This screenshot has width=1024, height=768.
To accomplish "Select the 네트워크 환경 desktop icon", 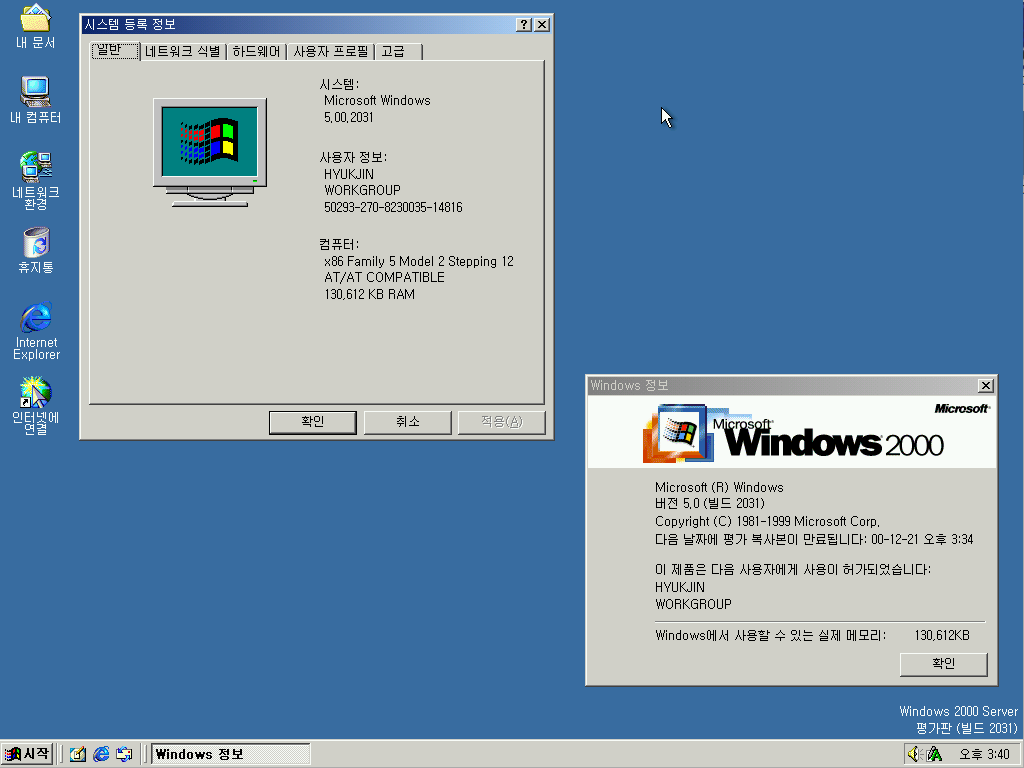I will (x=35, y=180).
